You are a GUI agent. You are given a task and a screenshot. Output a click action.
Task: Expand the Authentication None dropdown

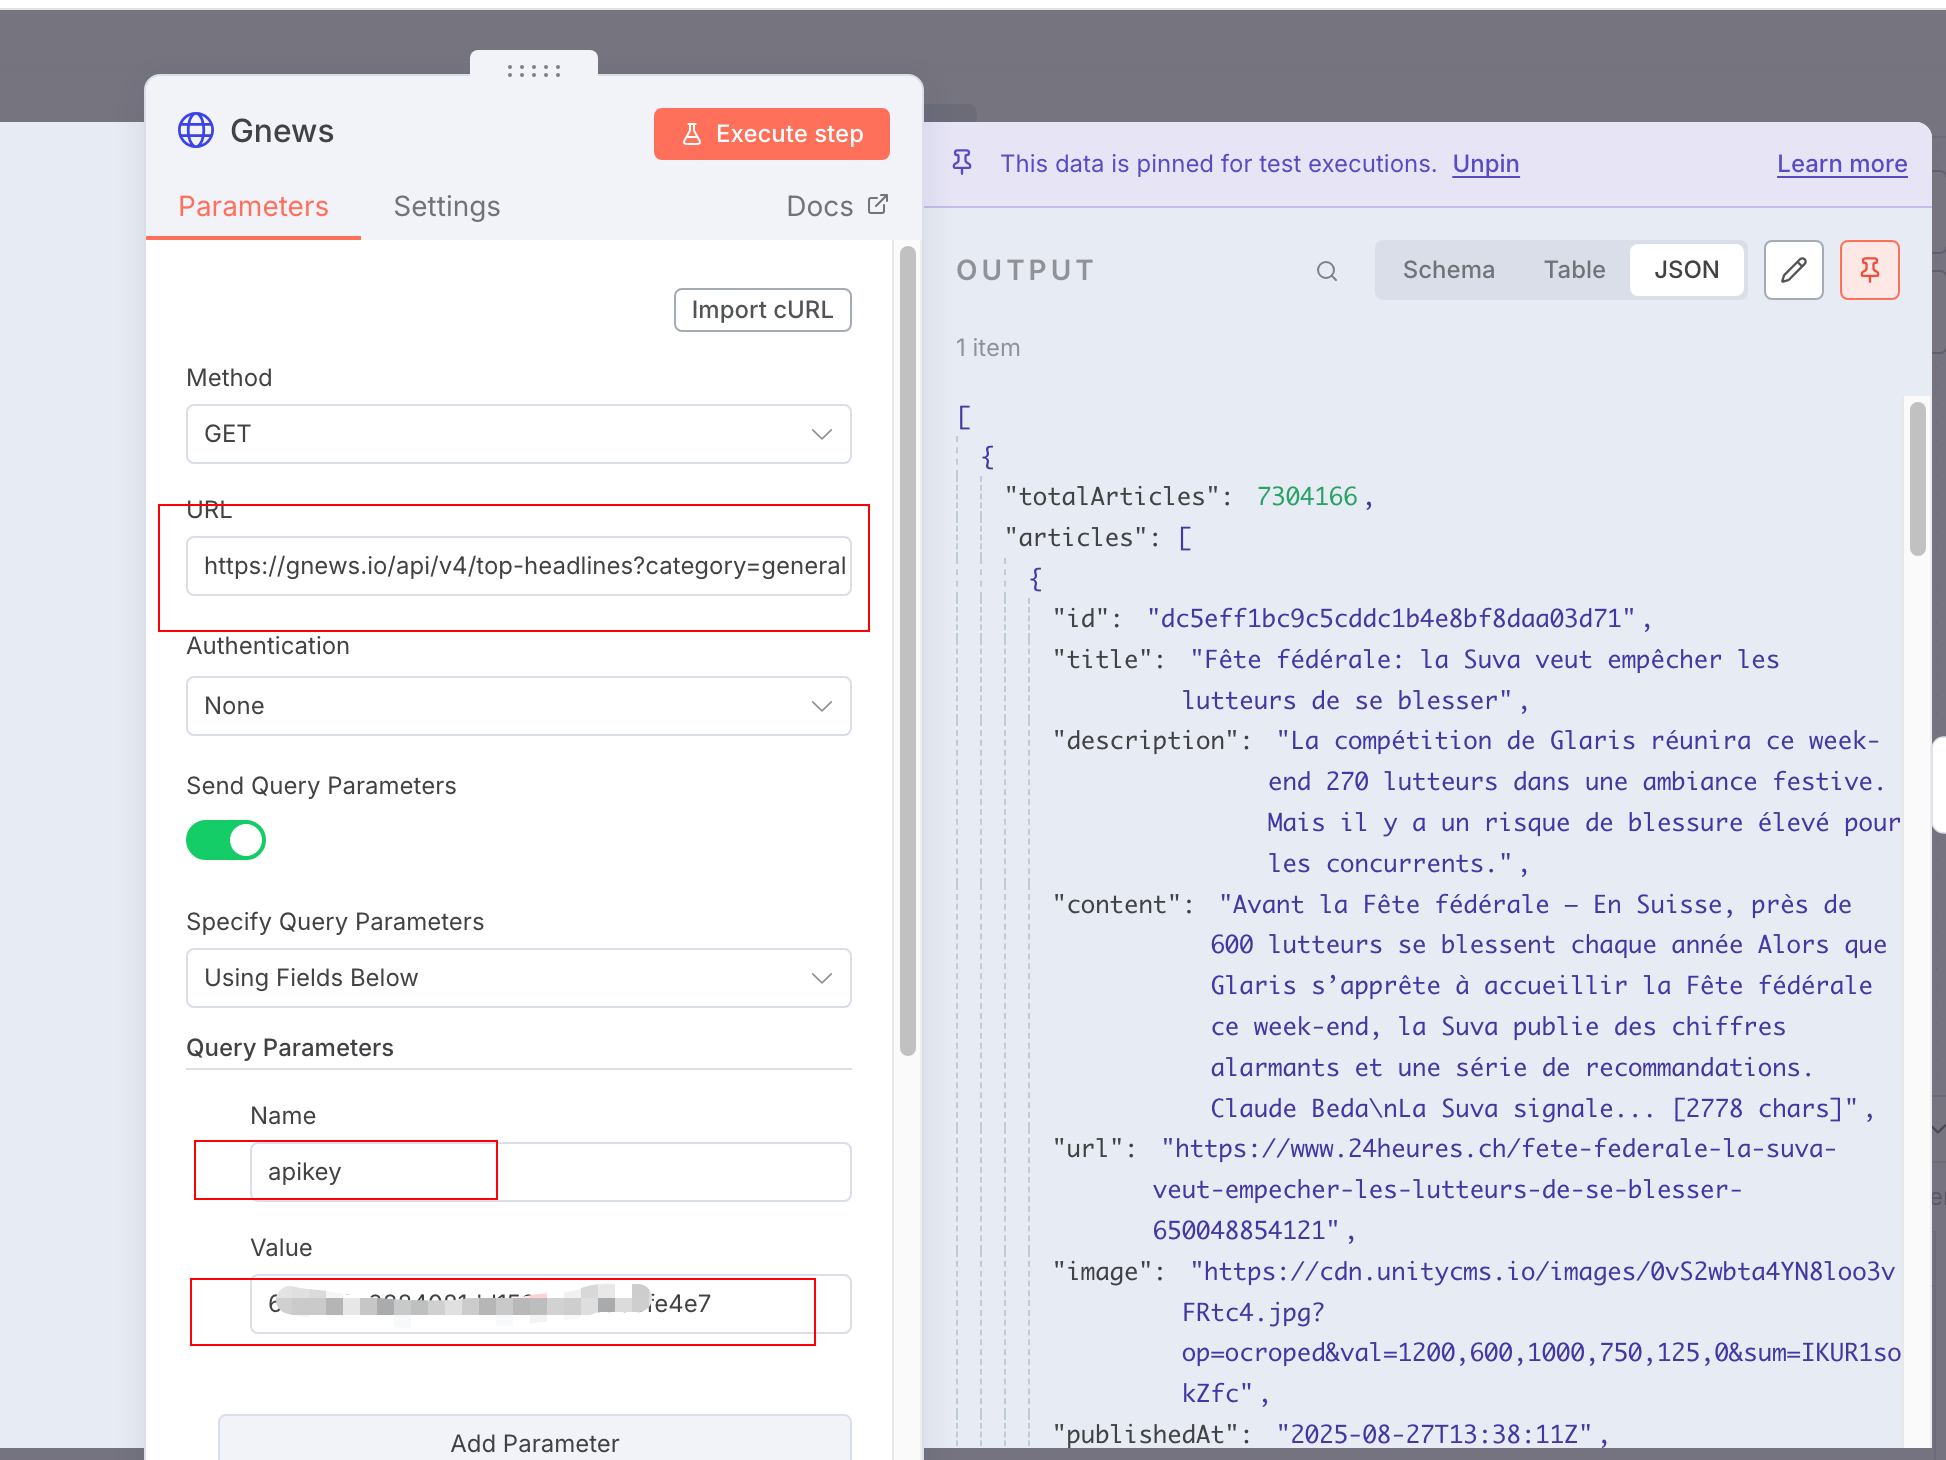518,706
